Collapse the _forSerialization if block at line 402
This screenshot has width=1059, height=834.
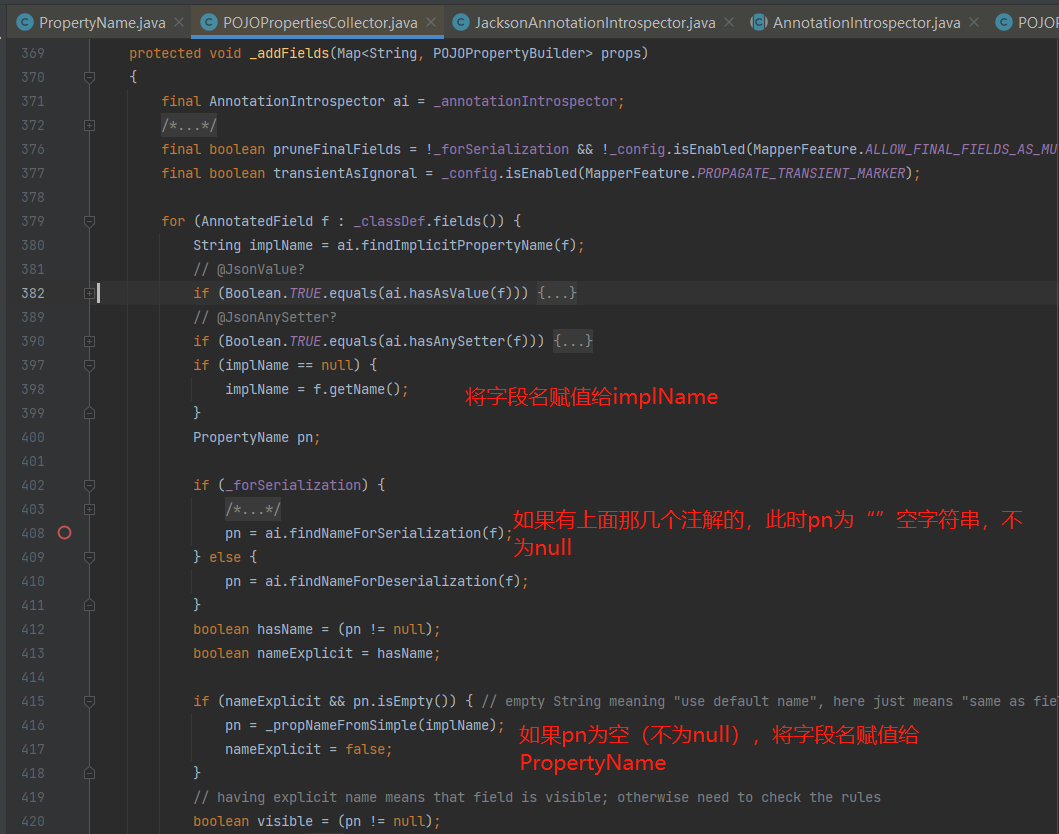click(x=89, y=486)
